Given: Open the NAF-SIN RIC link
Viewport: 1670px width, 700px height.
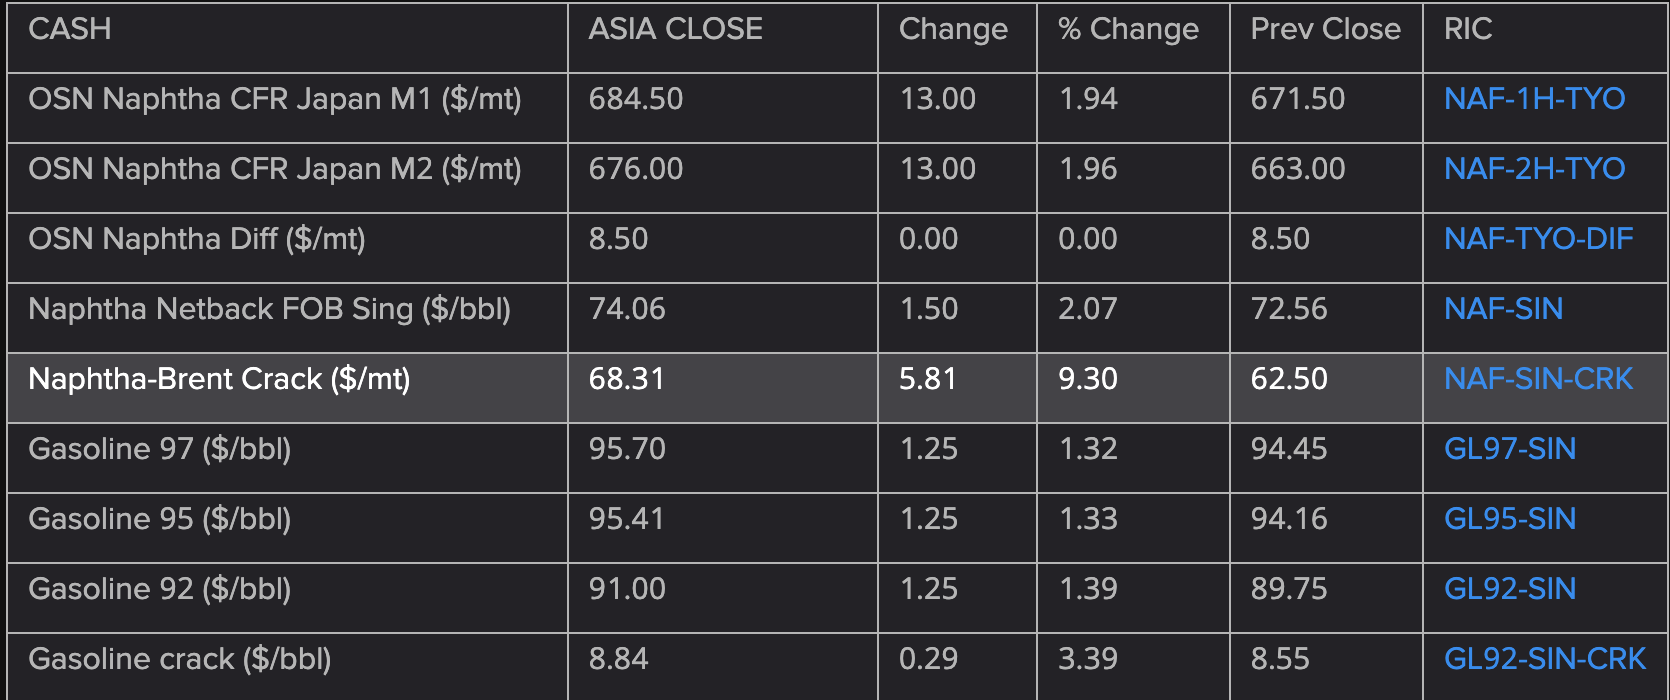Looking at the screenshot, I should click(x=1503, y=309).
